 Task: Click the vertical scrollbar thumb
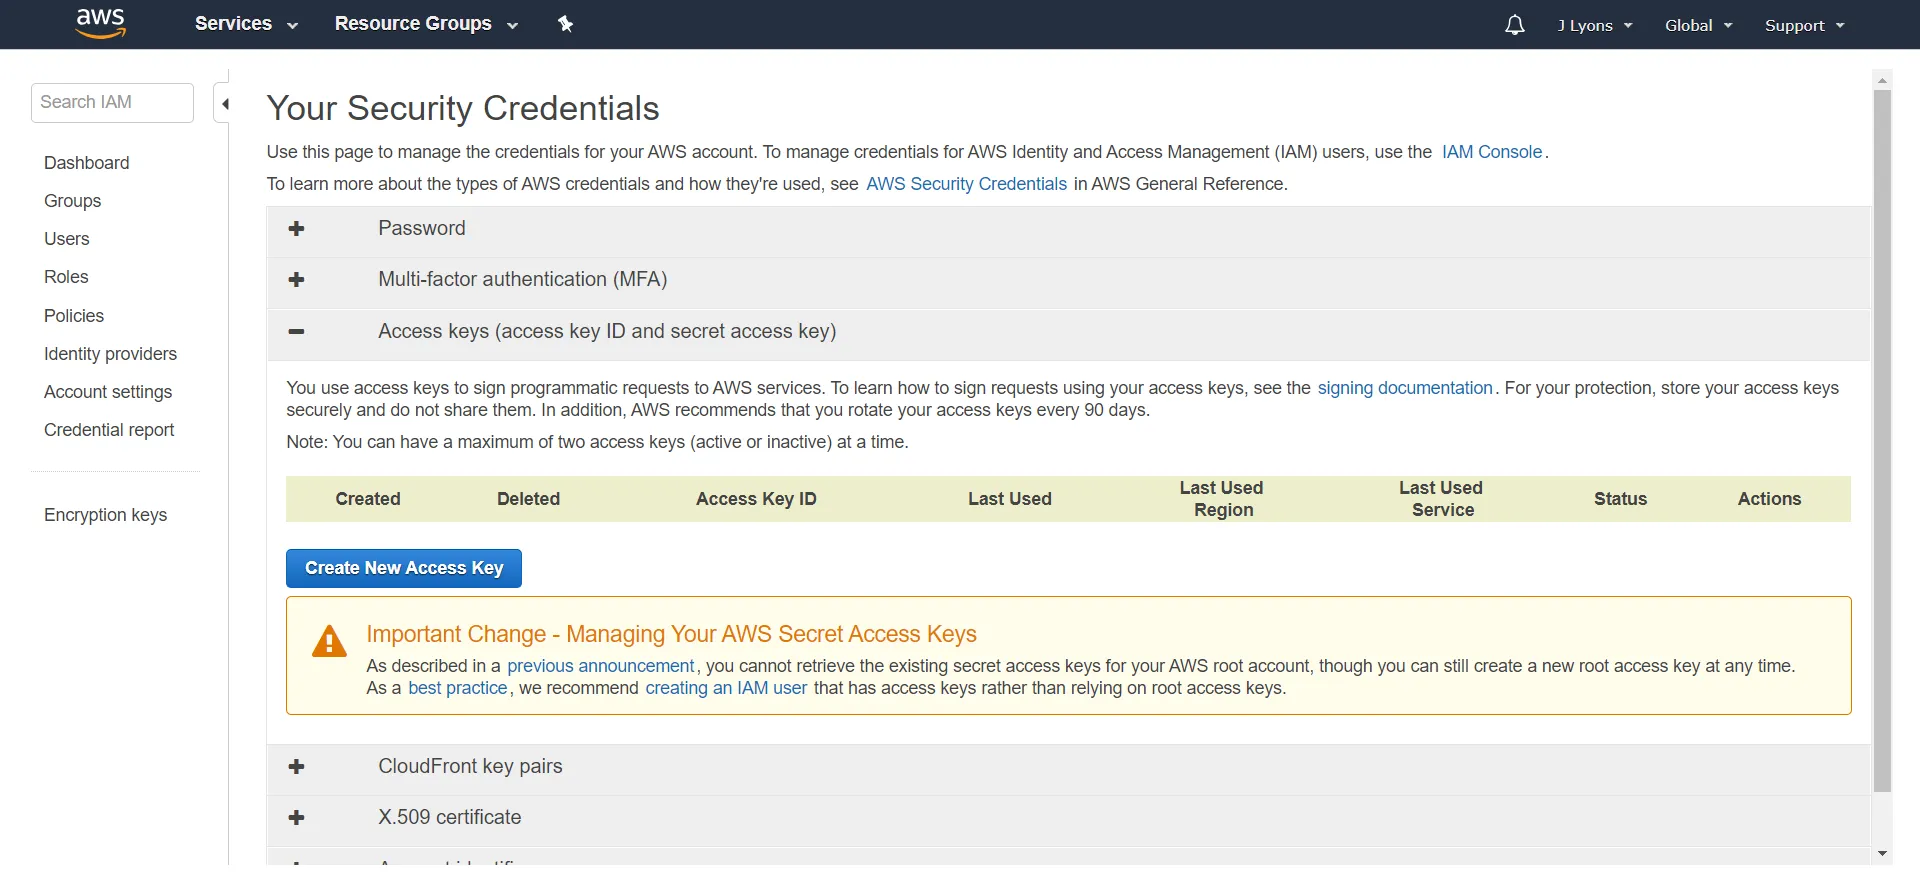coord(1882,441)
